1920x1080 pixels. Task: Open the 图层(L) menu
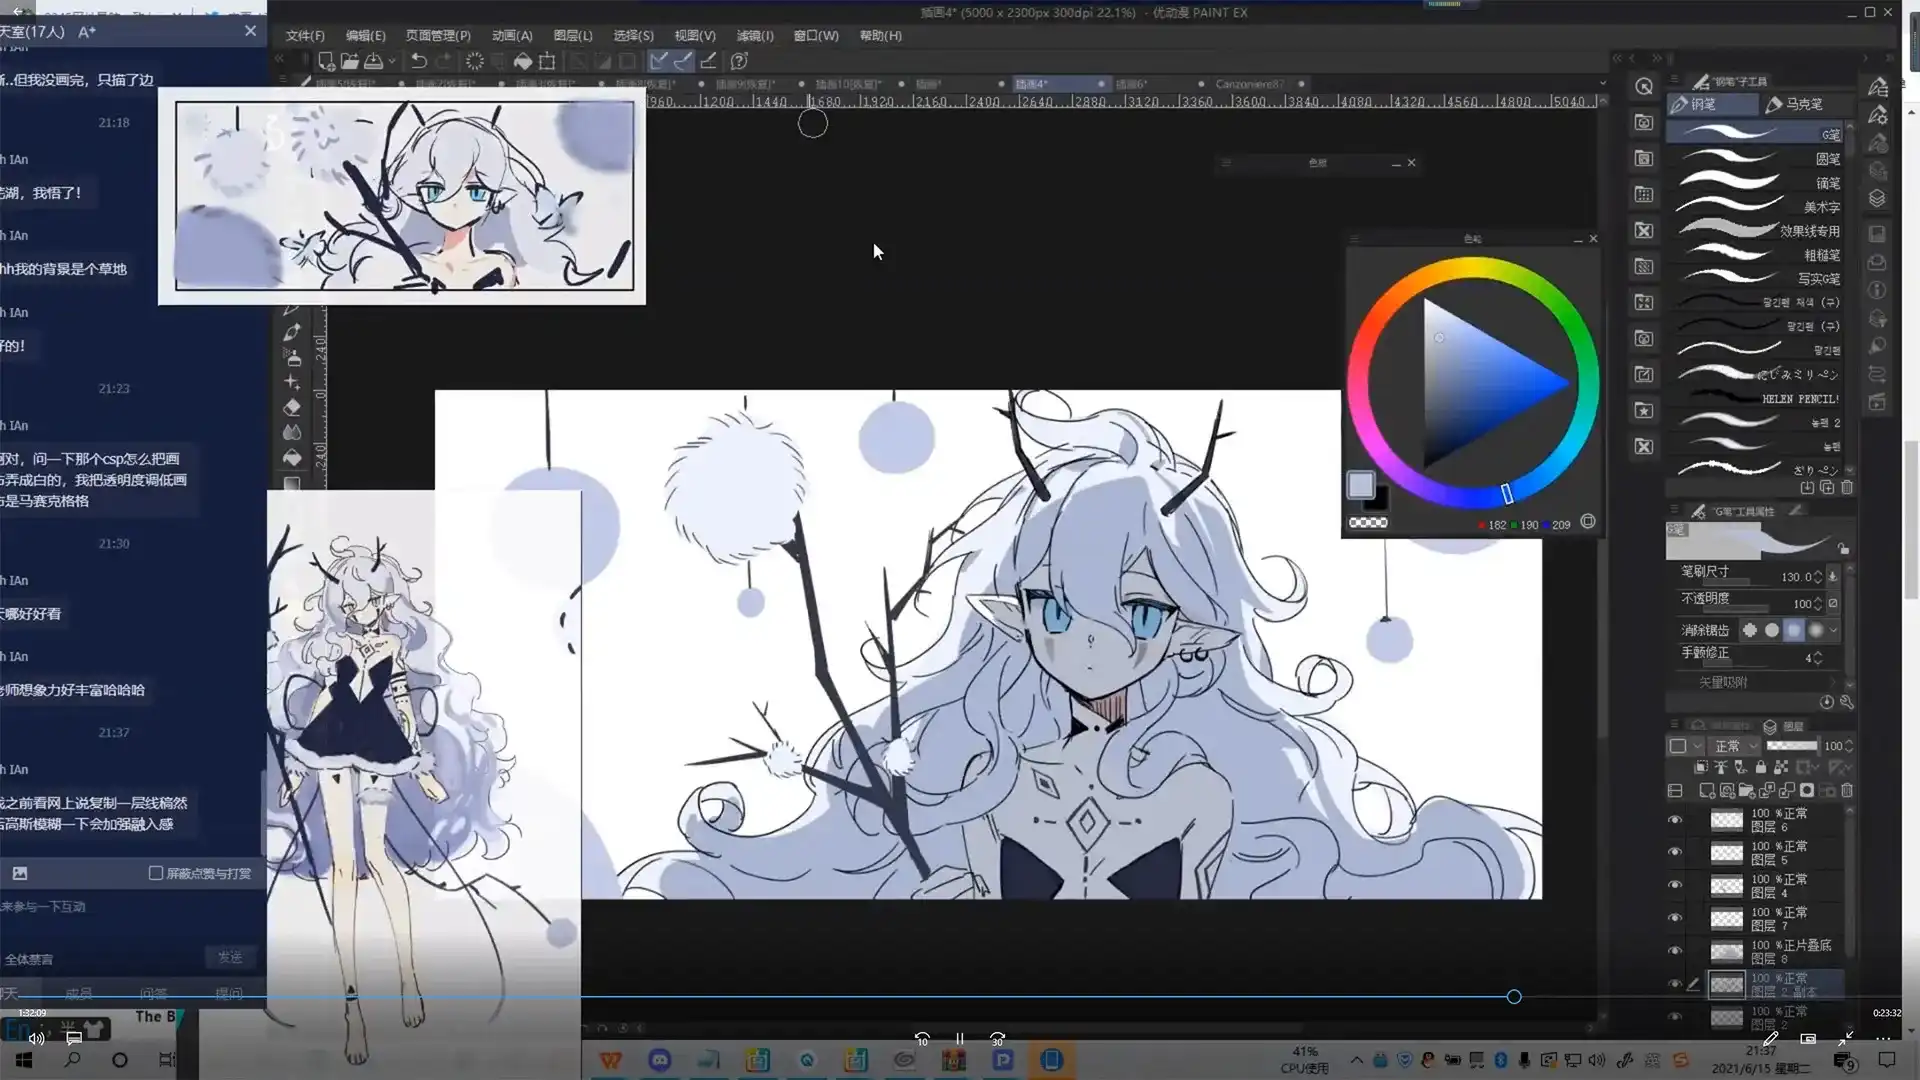[572, 35]
